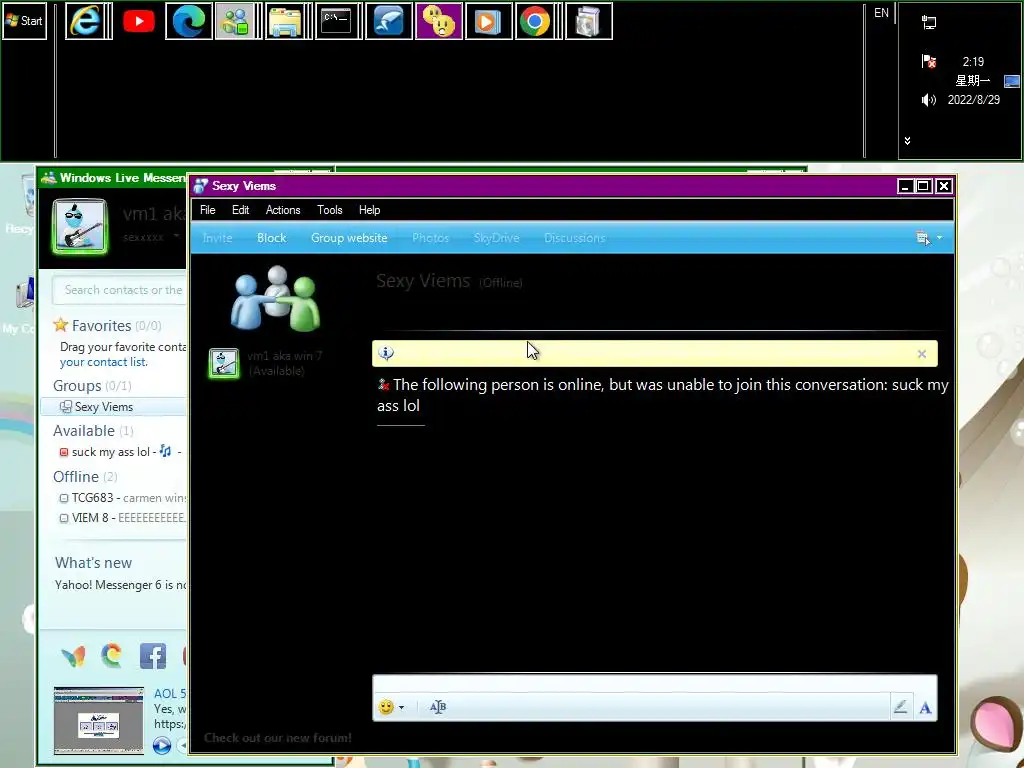
Task: Click the video thumbnail at bottom left
Action: (x=99, y=720)
